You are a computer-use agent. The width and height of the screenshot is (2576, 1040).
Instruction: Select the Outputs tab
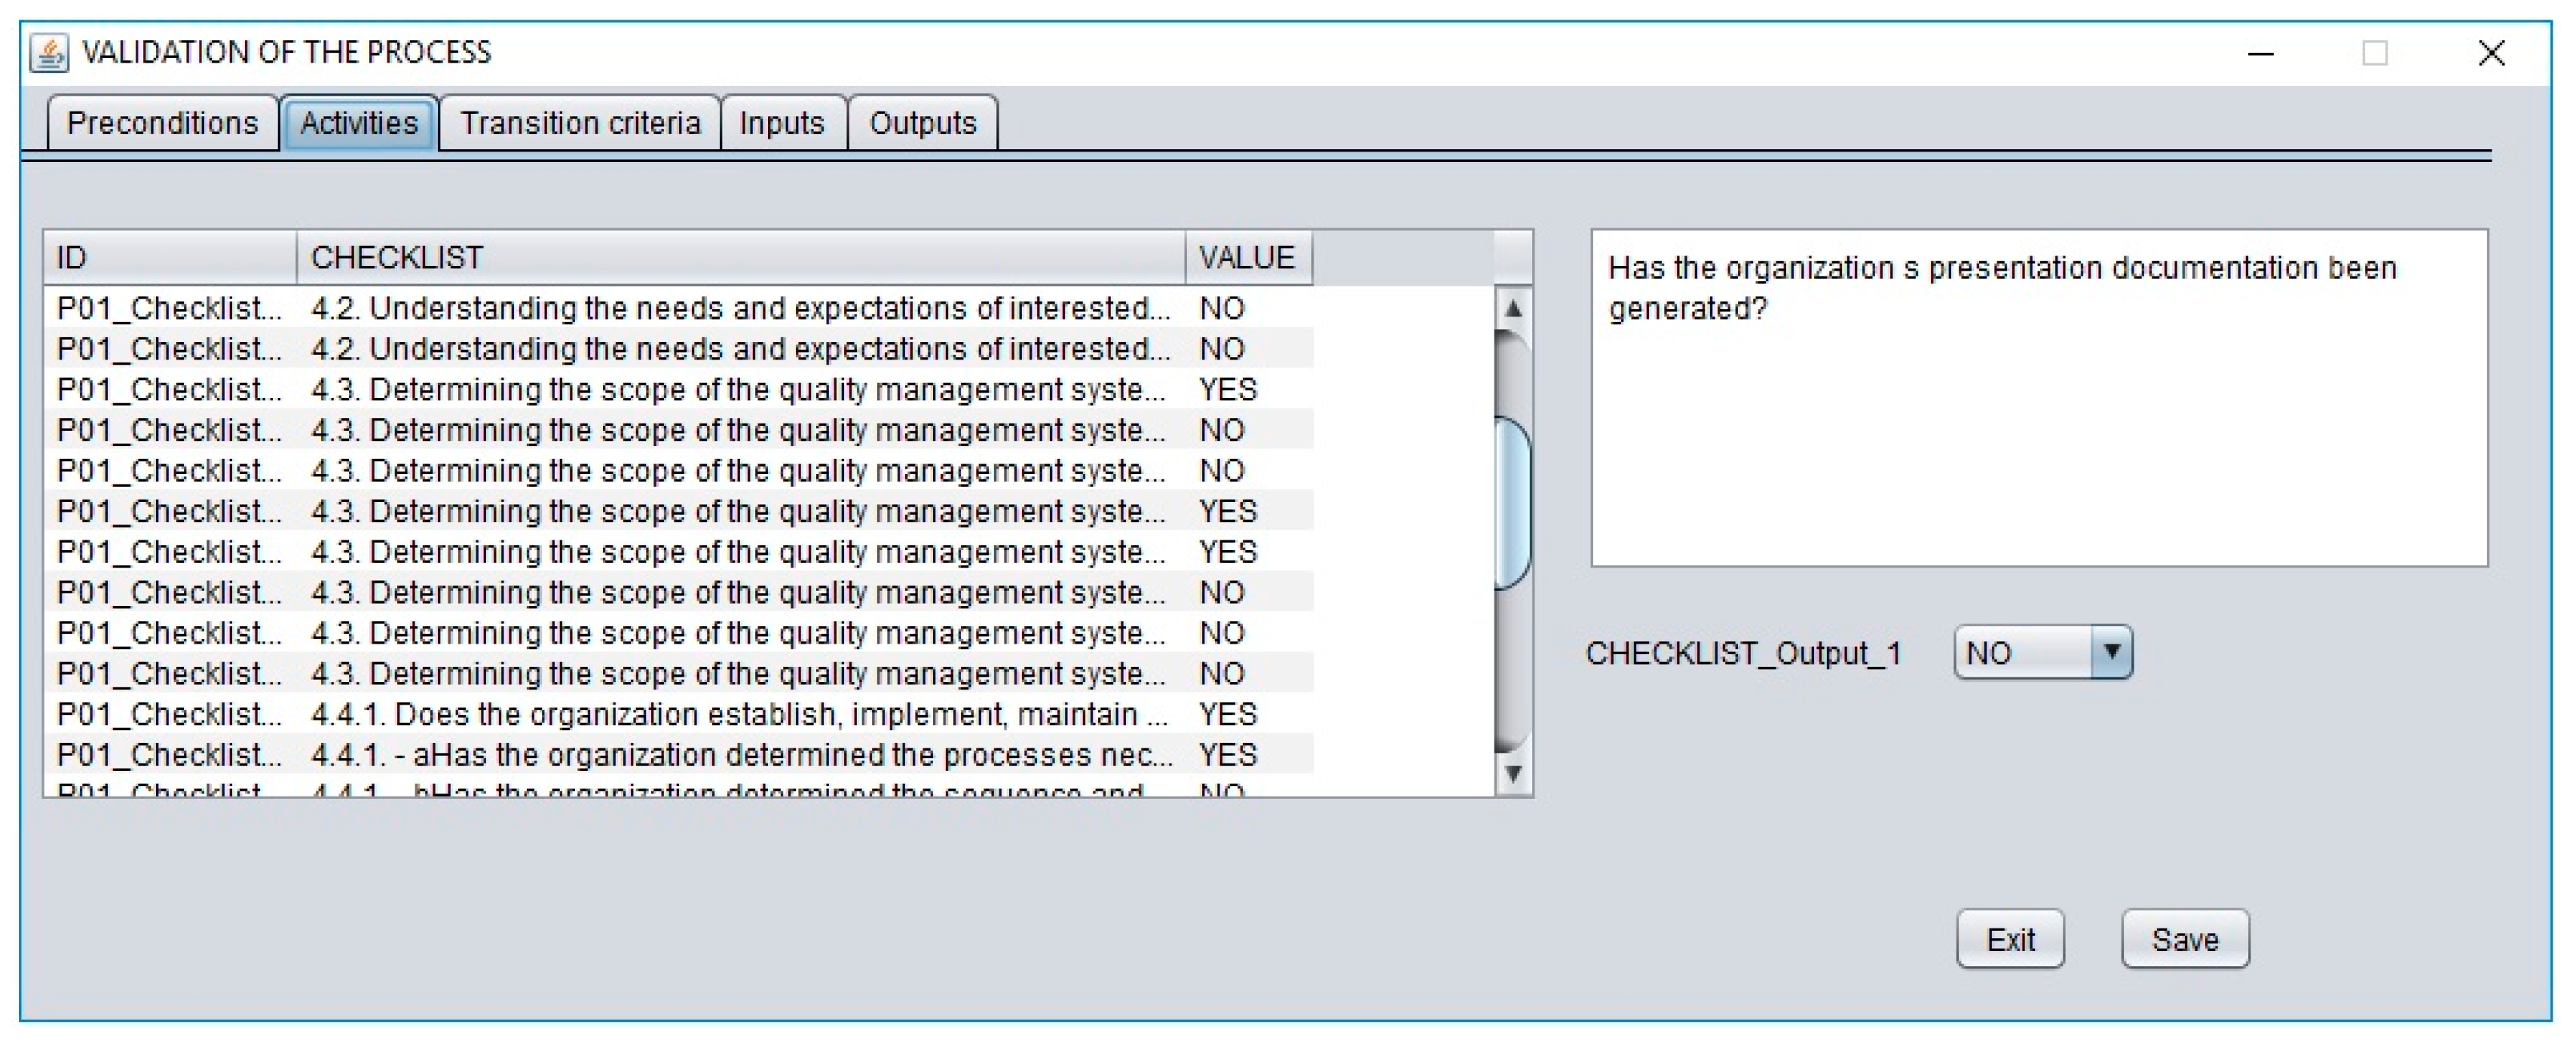[x=922, y=123]
